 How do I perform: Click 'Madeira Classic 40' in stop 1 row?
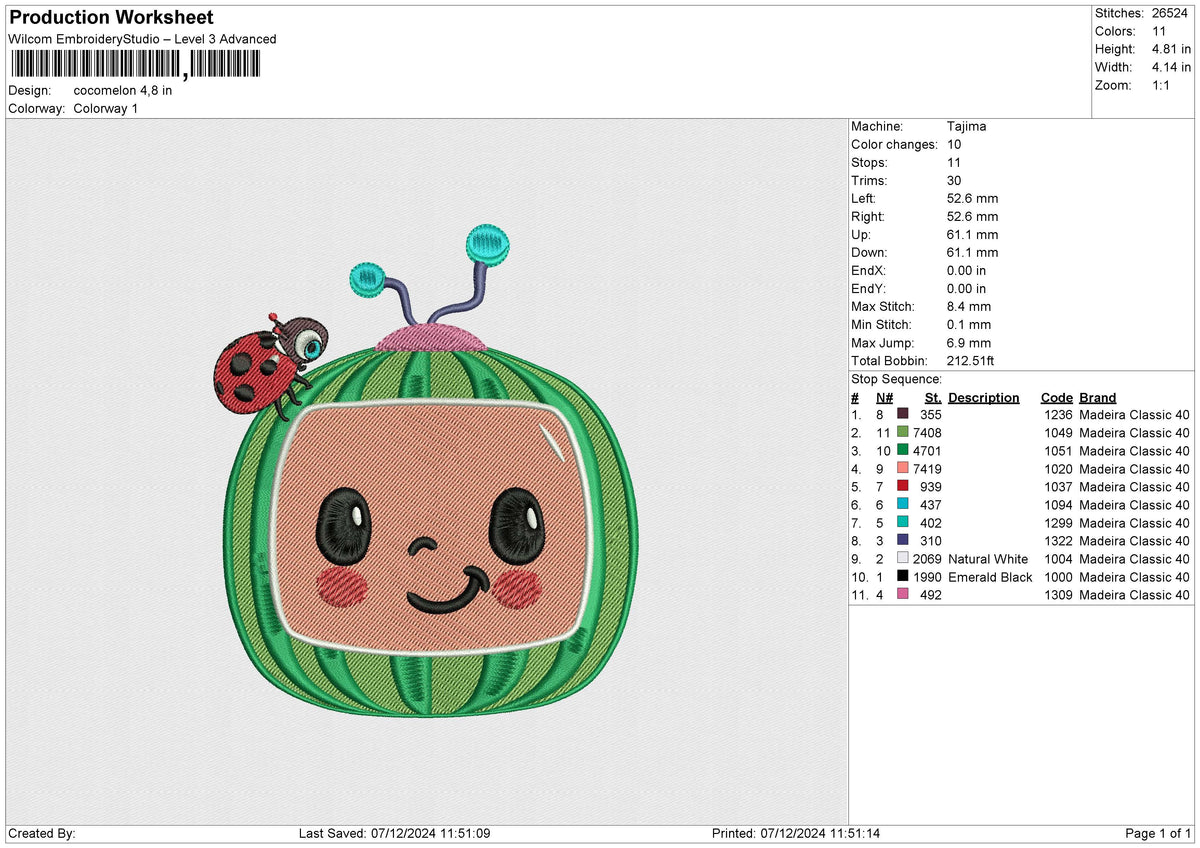click(x=1135, y=414)
